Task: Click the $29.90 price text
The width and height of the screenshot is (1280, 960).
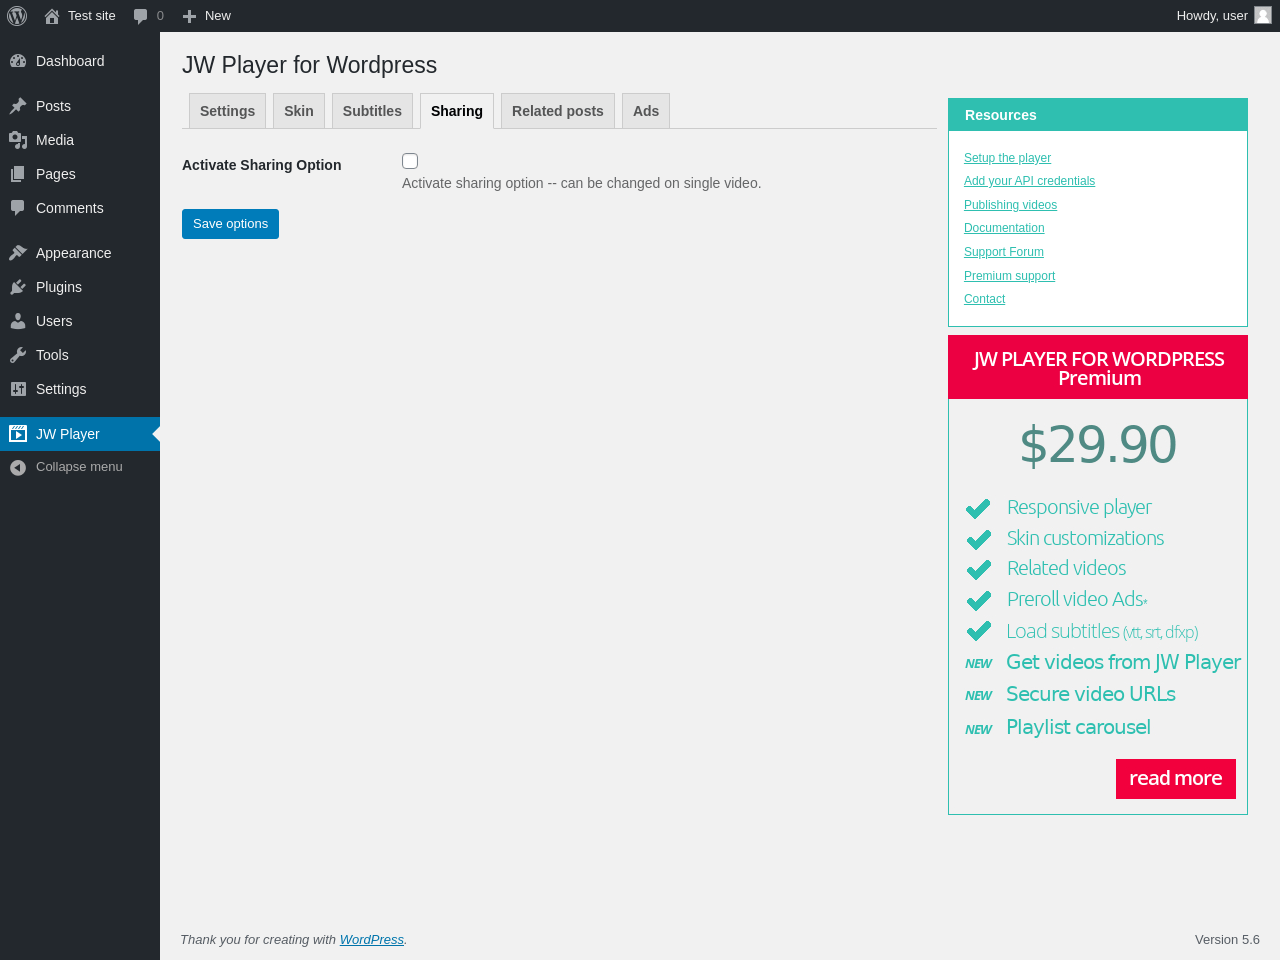Action: tap(1098, 445)
